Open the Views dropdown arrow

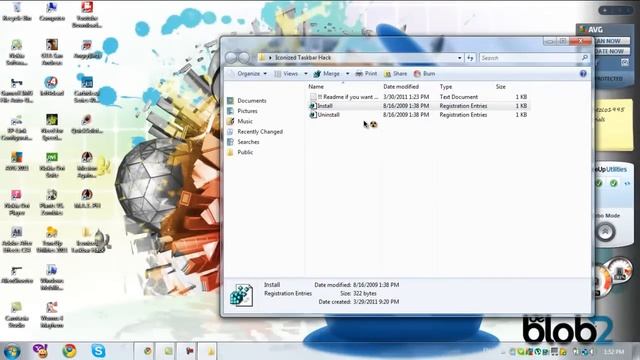(x=306, y=74)
